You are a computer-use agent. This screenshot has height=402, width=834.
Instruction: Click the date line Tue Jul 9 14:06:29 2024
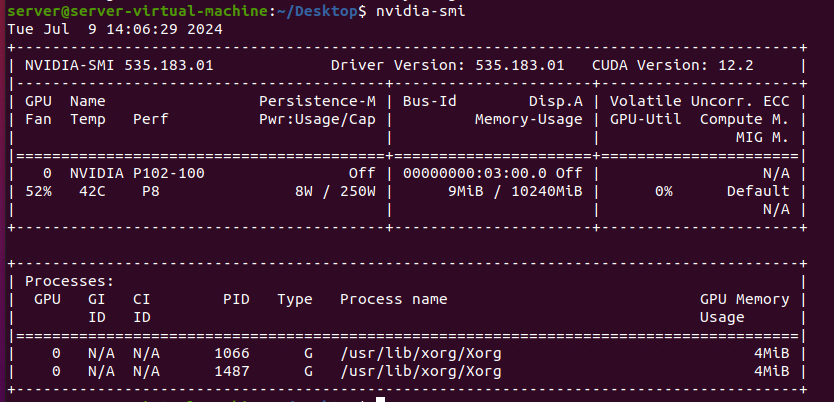click(115, 29)
